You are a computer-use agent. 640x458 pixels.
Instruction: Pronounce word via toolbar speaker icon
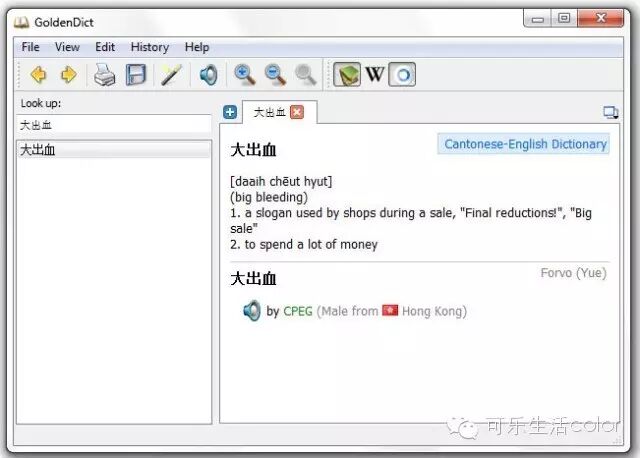(x=208, y=75)
